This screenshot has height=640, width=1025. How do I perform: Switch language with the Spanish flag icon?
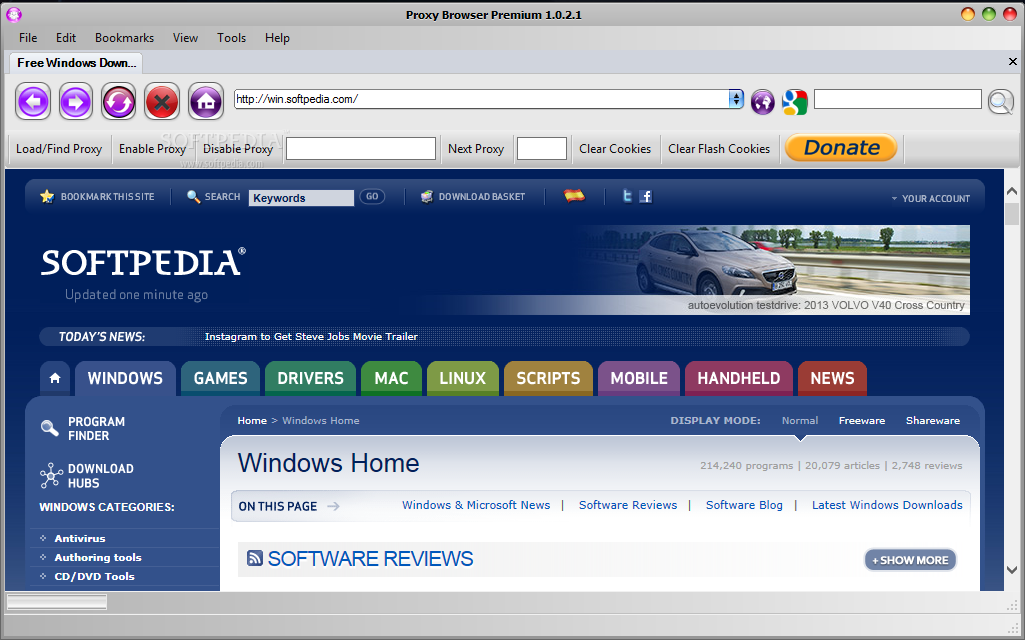click(x=575, y=195)
